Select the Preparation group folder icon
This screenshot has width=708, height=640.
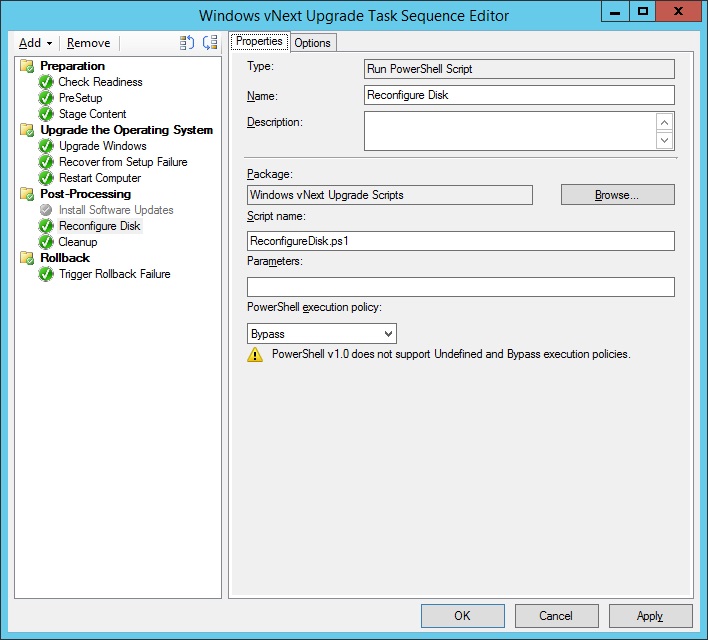point(28,66)
